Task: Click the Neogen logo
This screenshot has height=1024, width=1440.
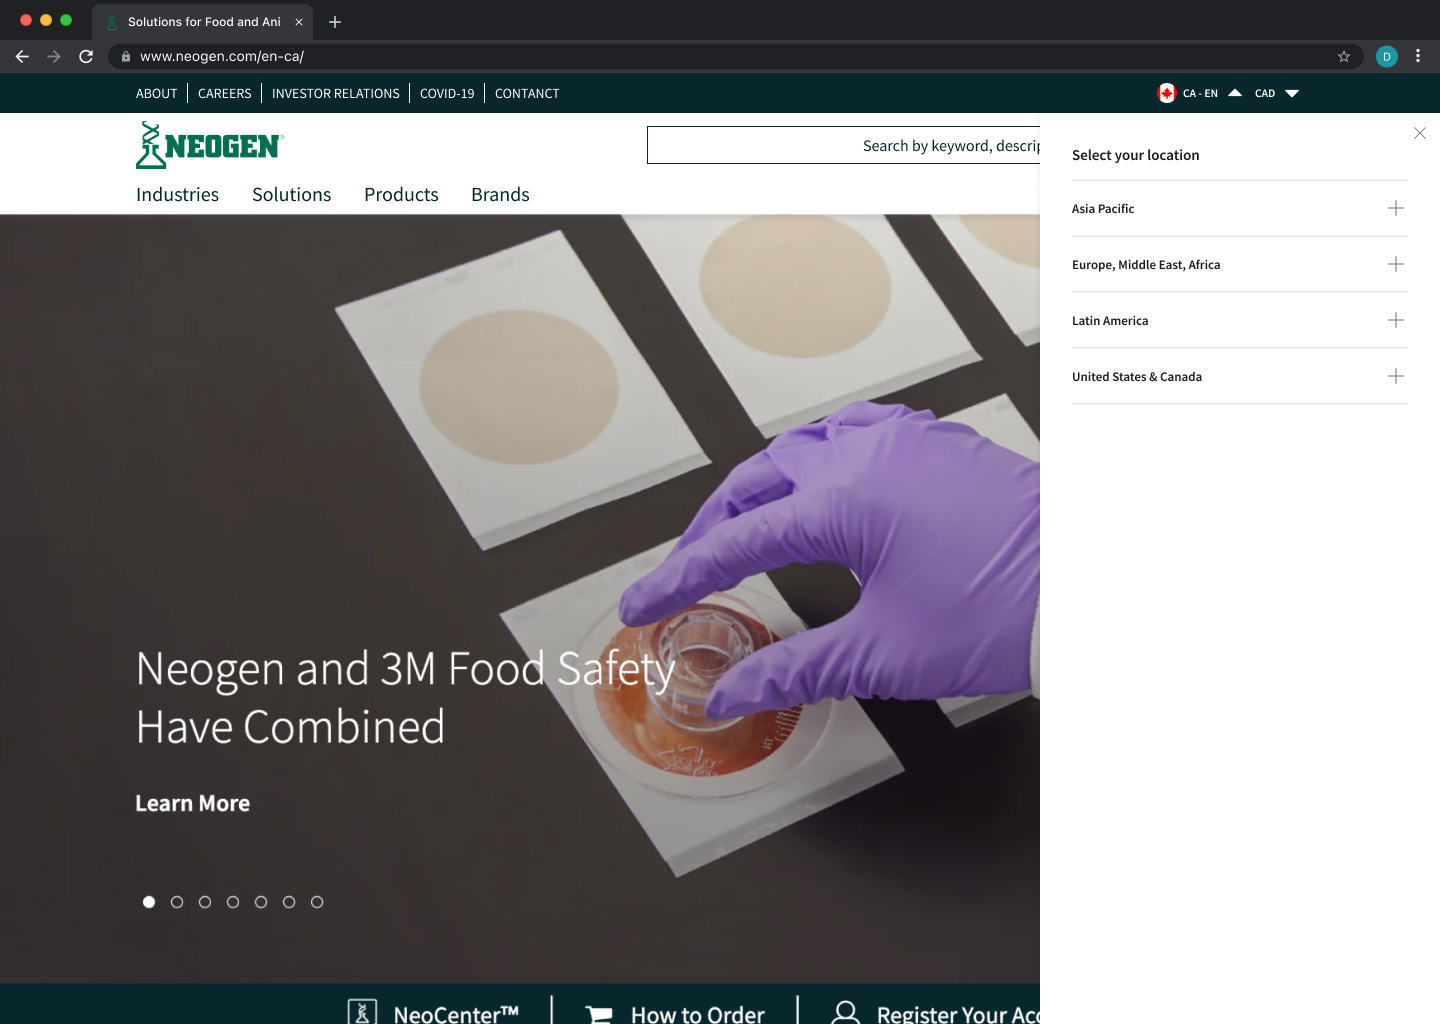Action: point(210,145)
